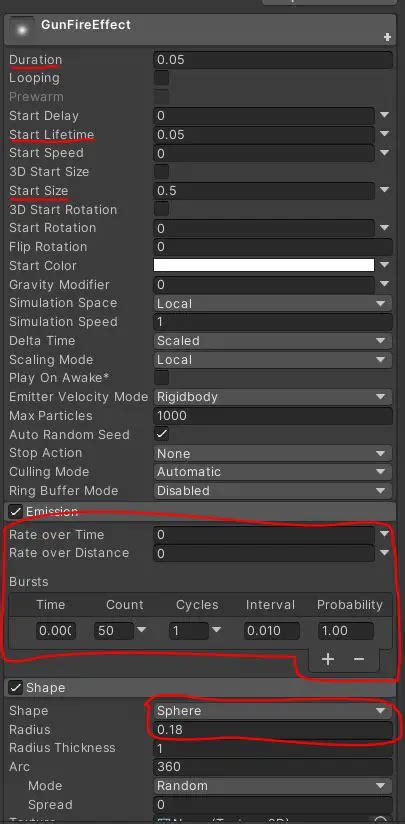Open the white Start Color swatch
Screen dimensions: 405x824
tap(264, 265)
